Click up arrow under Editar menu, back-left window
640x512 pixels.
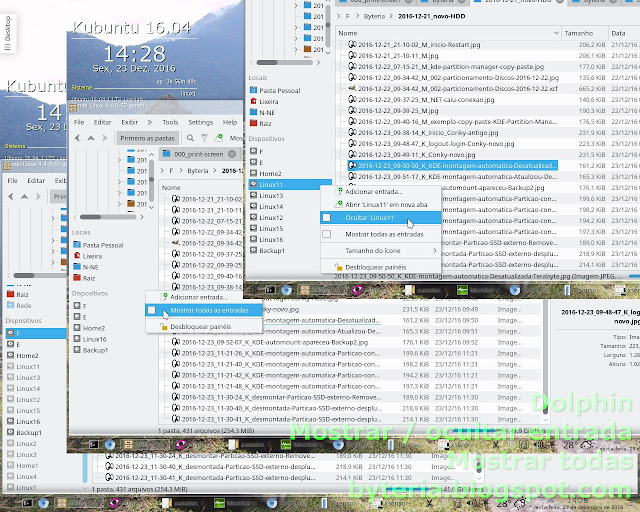coord(24,196)
